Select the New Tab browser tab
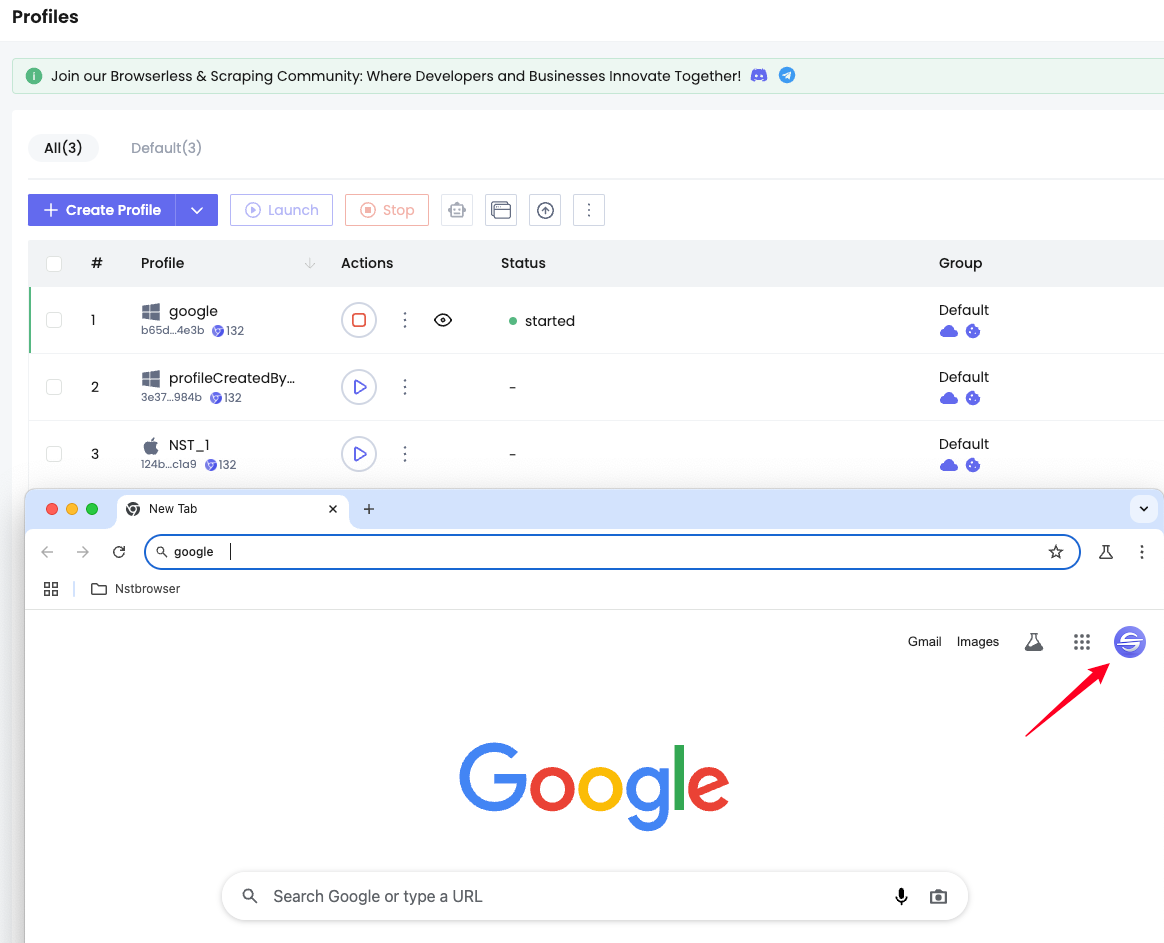Image resolution: width=1164 pixels, height=943 pixels. (x=233, y=509)
